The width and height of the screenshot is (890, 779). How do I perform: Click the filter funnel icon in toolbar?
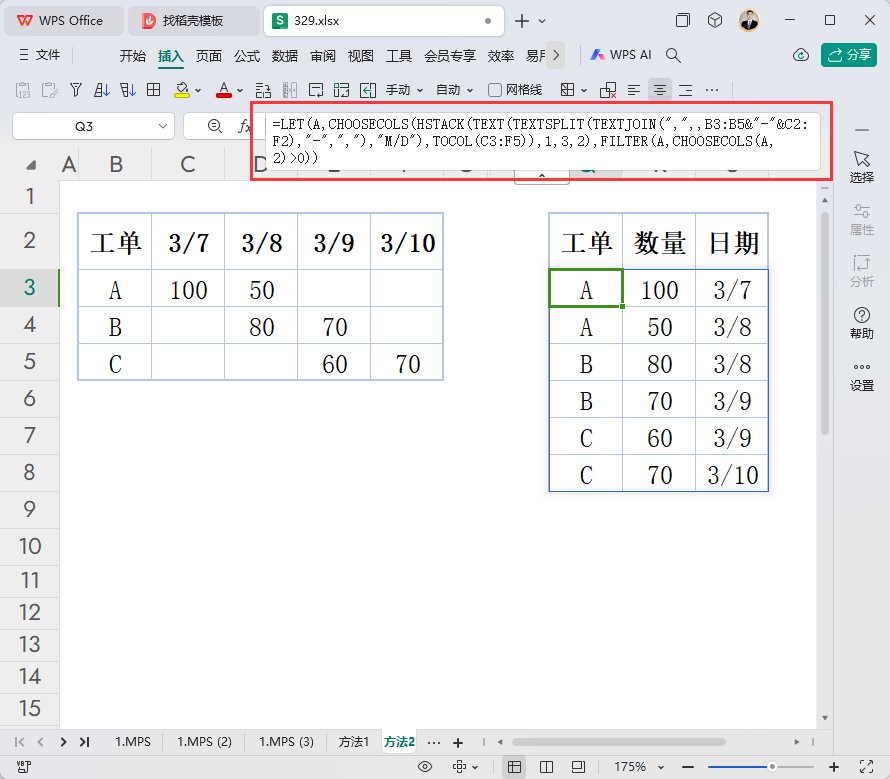75,90
